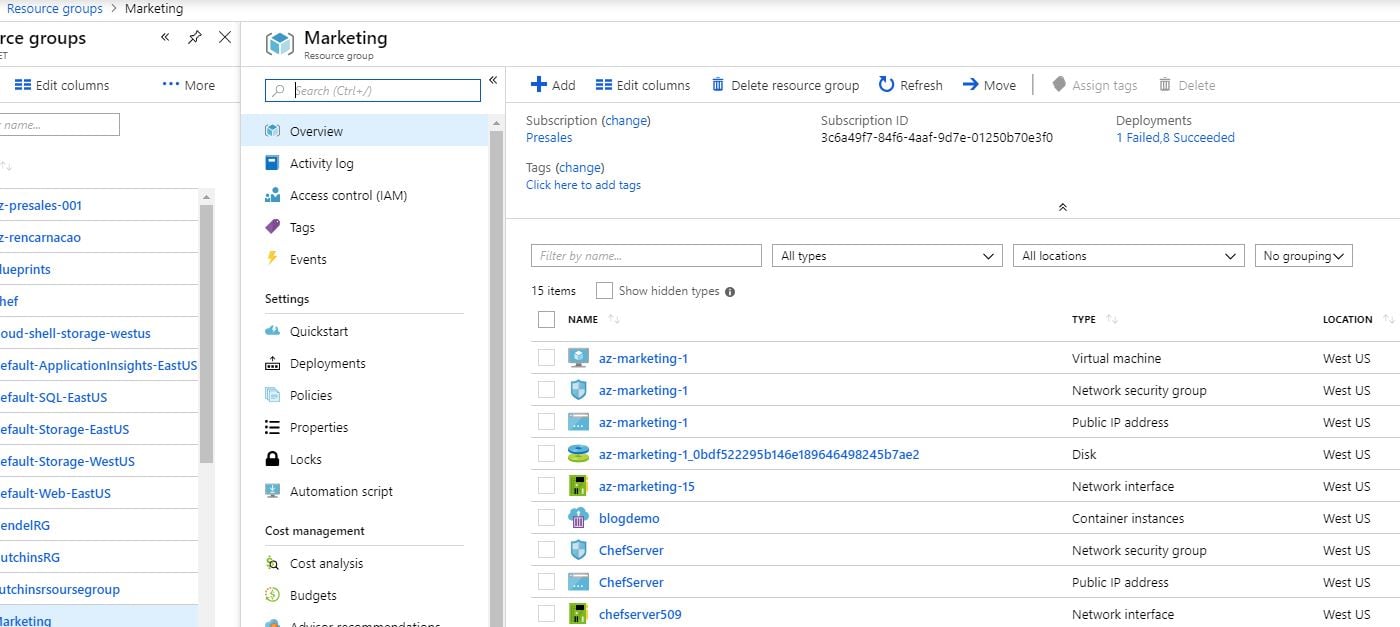Viewport: 1400px width, 627px height.
Task: Click the Budgets icon
Action: [272, 595]
